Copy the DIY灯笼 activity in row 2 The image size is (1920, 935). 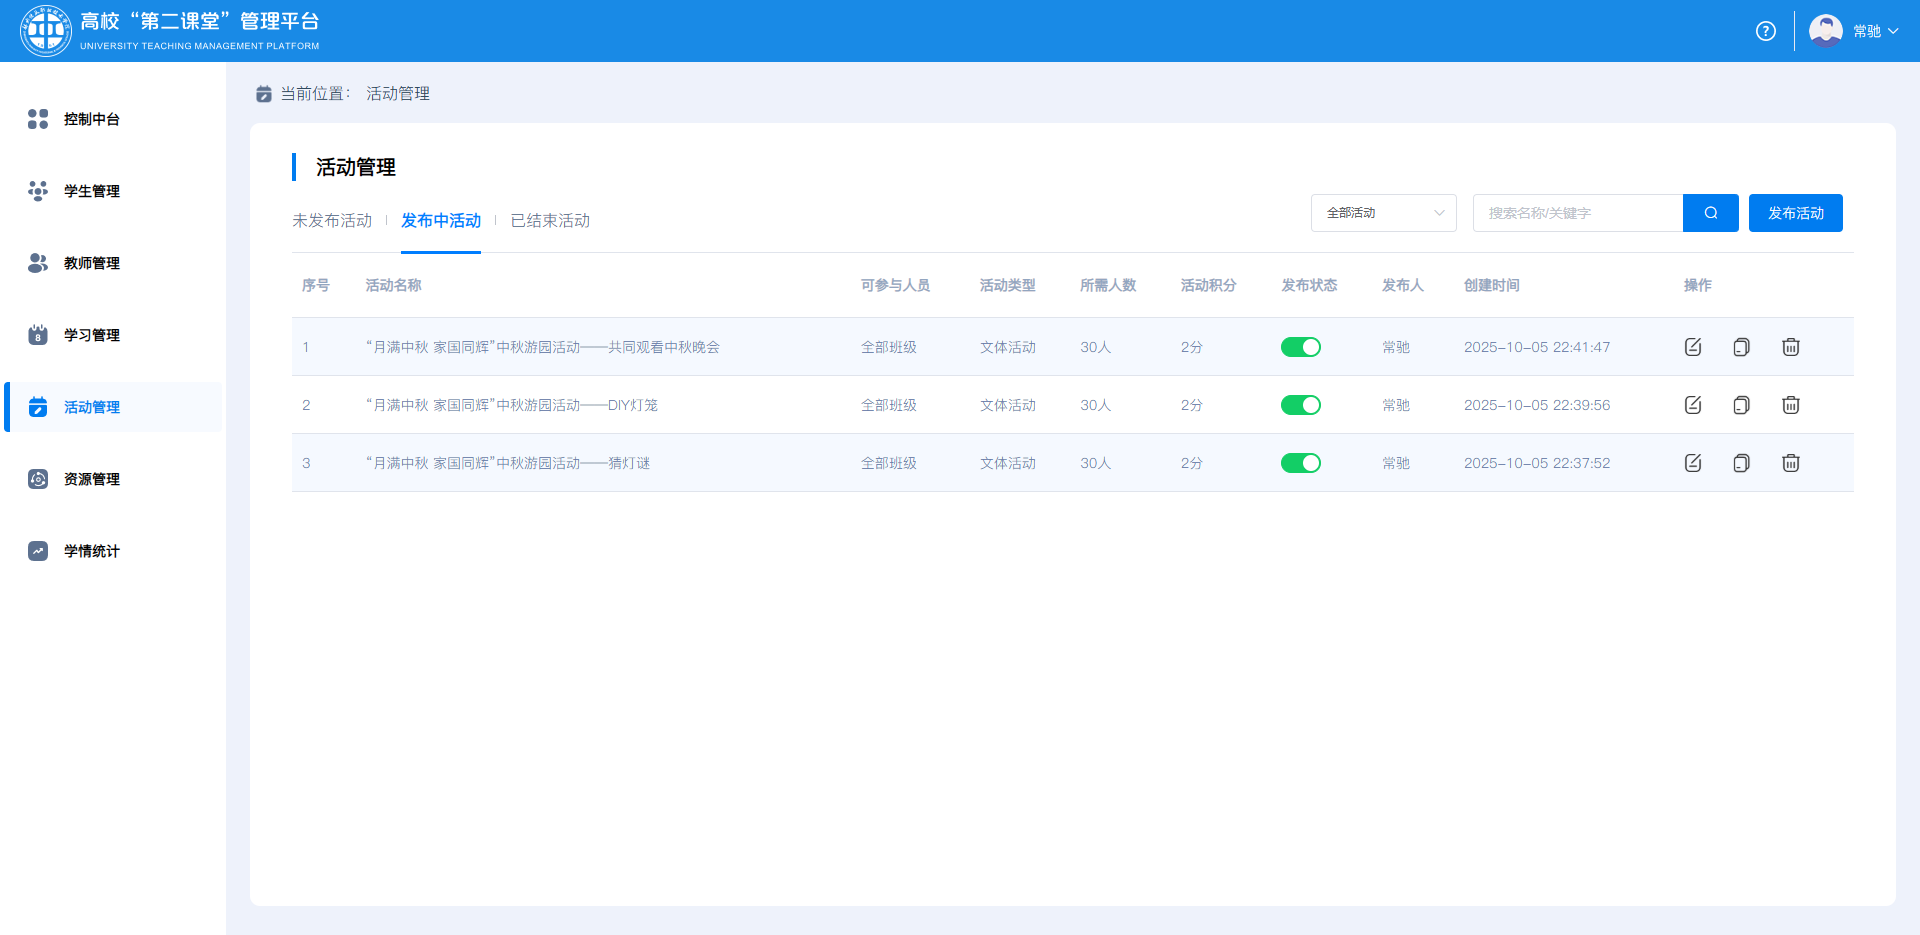pyautogui.click(x=1741, y=405)
